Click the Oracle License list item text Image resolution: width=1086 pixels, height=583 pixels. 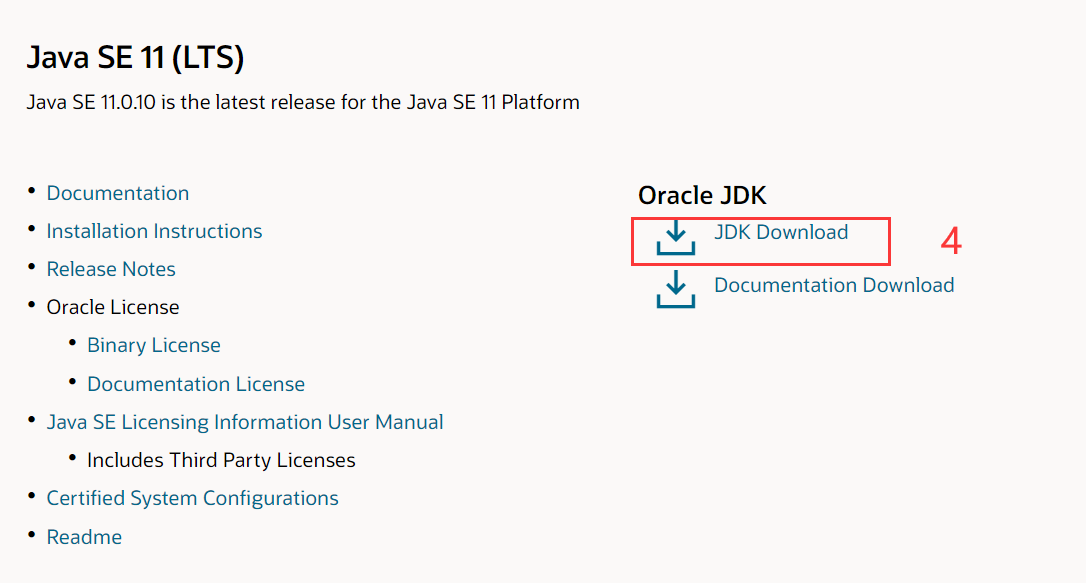[x=113, y=307]
